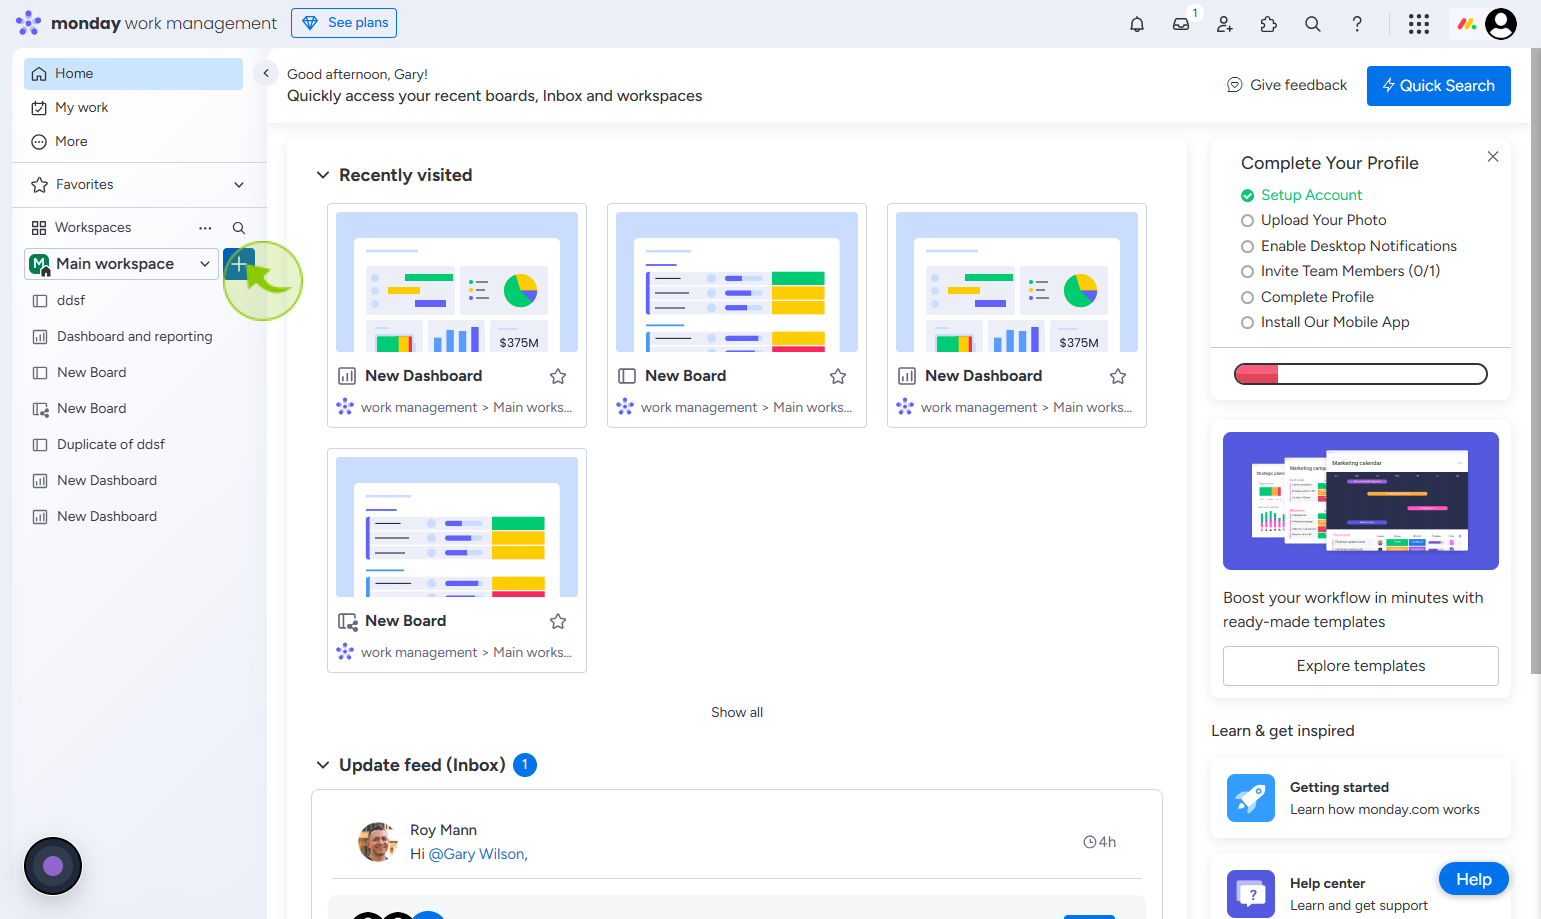This screenshot has height=919, width=1541.
Task: Click the Setup Account completed step
Action: 1302,195
